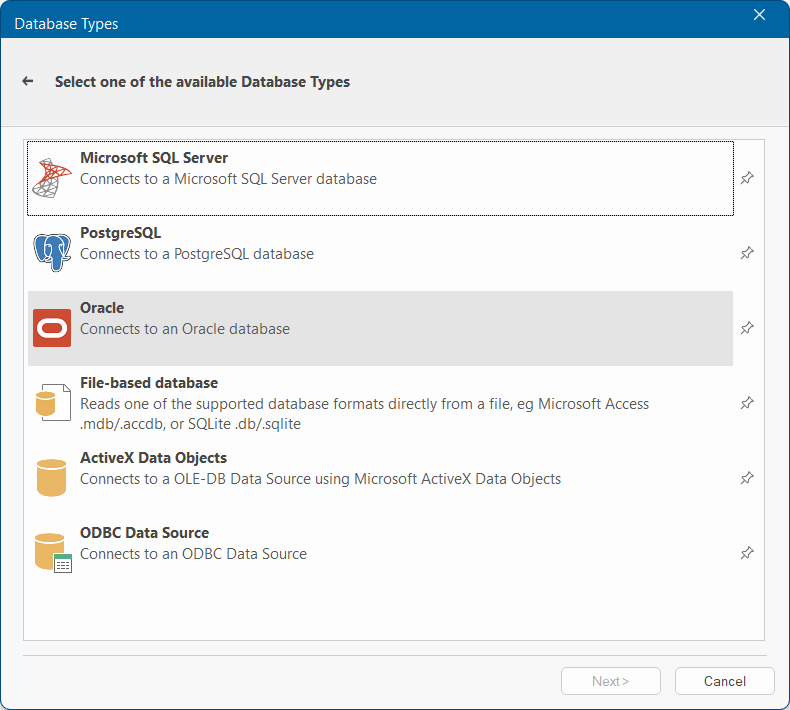Pin the PostgreSQL entry

pos(747,253)
